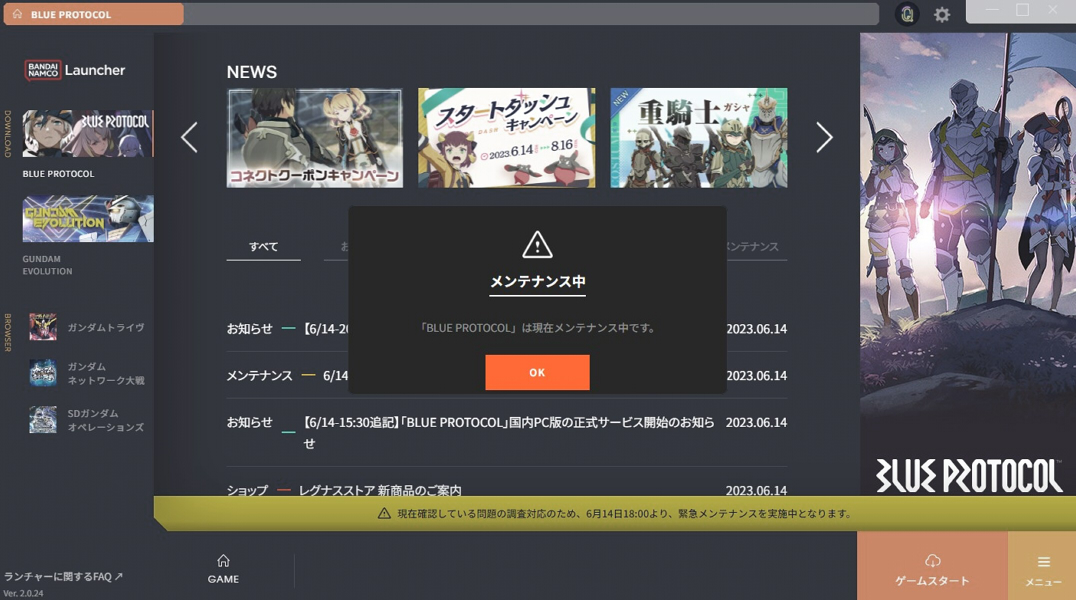Click the BLUE PROTOCOL key art on right
This screenshot has width=1076, height=600.
coord(968,264)
